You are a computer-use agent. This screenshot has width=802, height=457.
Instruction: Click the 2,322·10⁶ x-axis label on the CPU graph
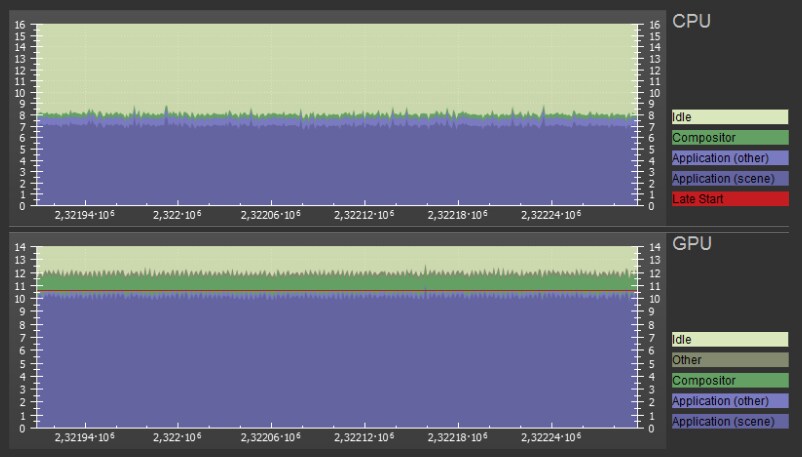tap(178, 215)
